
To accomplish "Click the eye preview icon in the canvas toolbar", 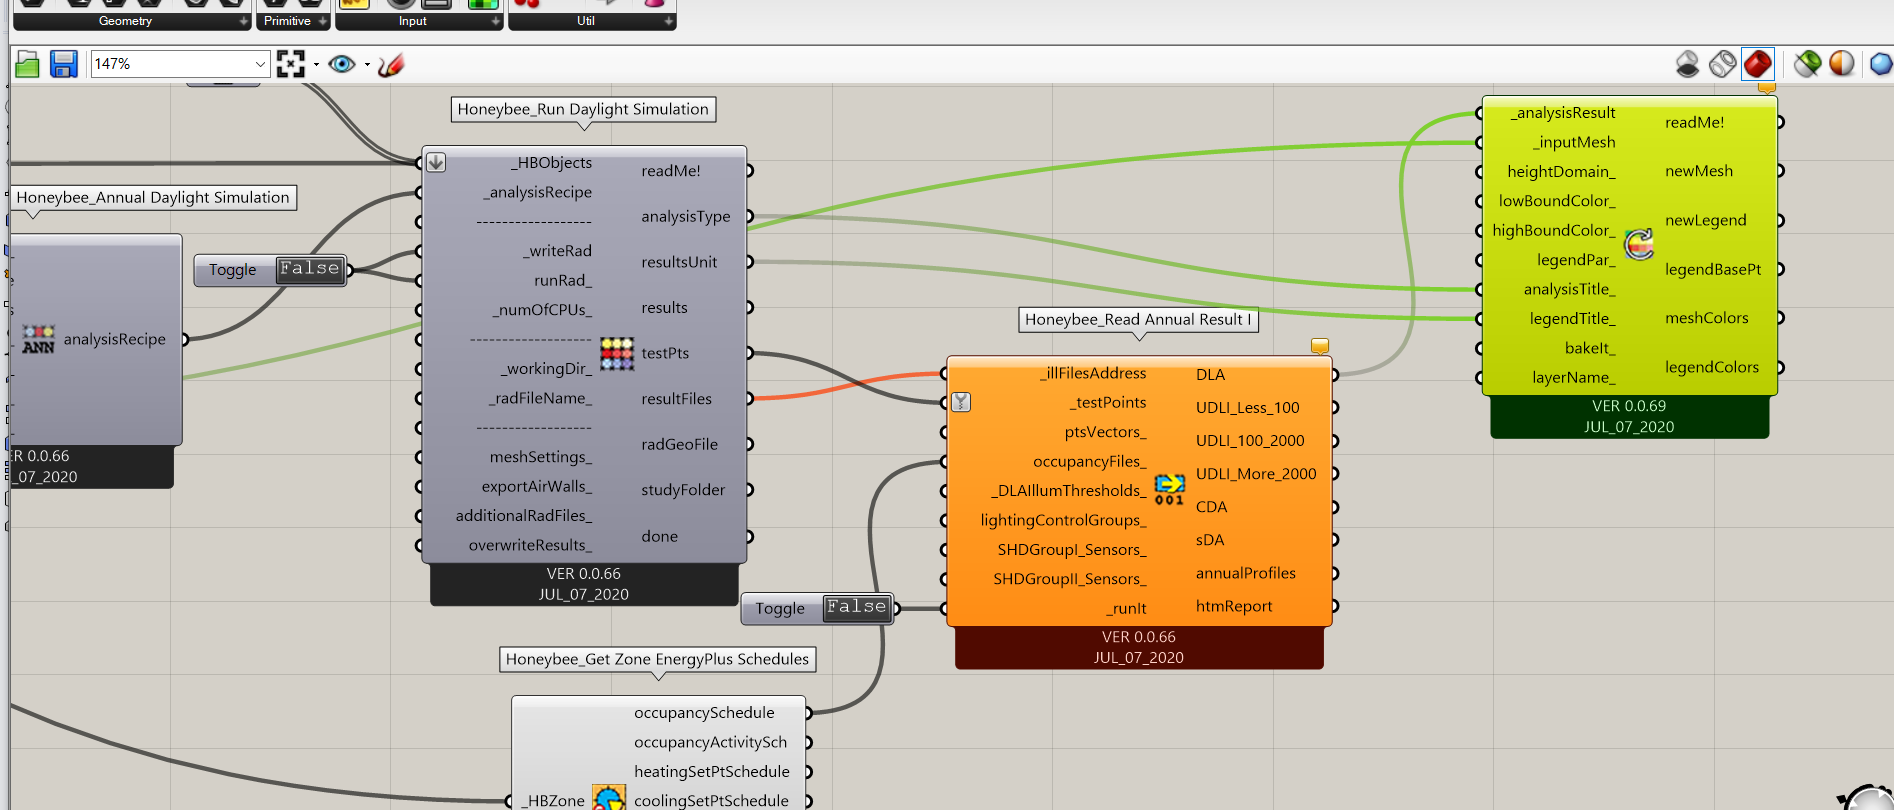I will (x=342, y=64).
